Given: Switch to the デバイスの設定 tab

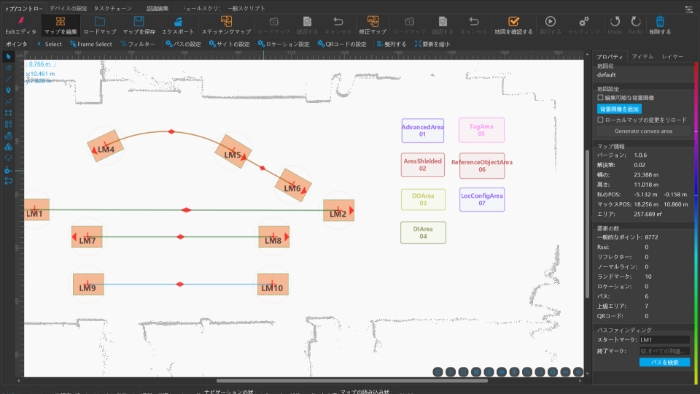Looking at the screenshot, I should click(x=68, y=8).
